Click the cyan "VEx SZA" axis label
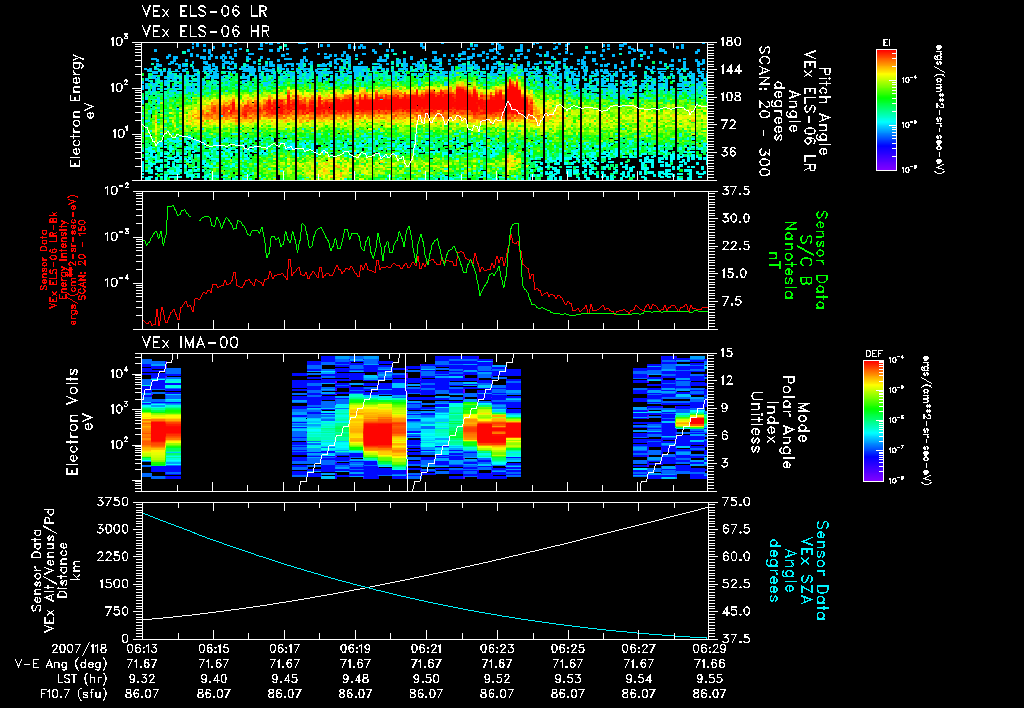Image resolution: width=1024 pixels, height=708 pixels. coord(806,570)
